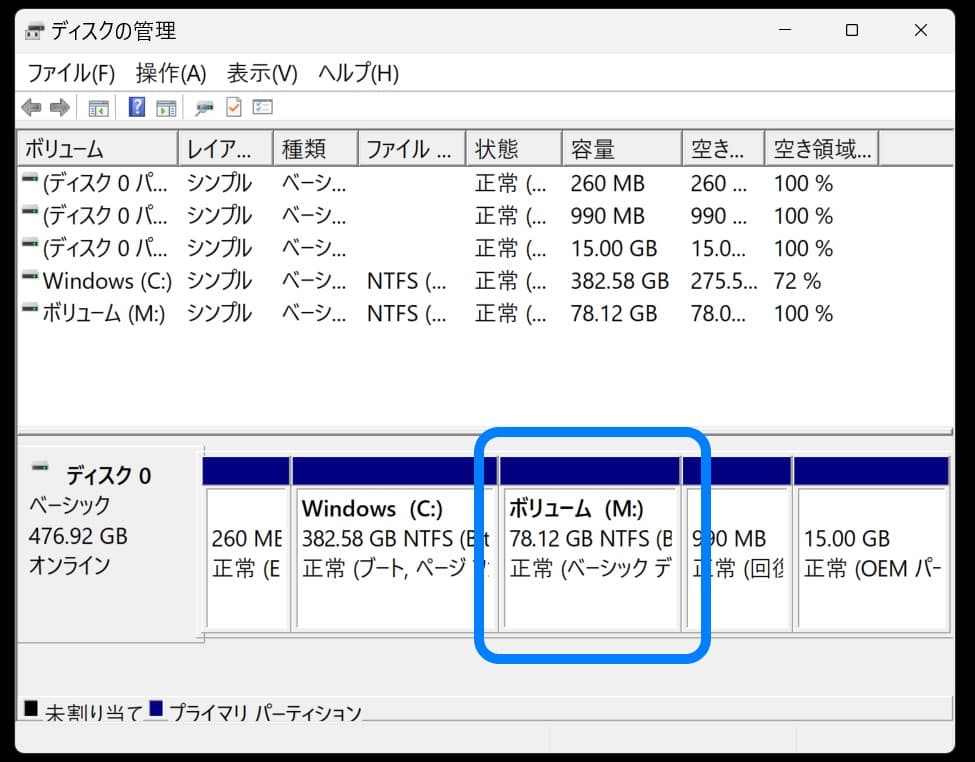Image resolution: width=975 pixels, height=762 pixels.
Task: Click the Forward arrow in the toolbar
Action: tap(60, 108)
